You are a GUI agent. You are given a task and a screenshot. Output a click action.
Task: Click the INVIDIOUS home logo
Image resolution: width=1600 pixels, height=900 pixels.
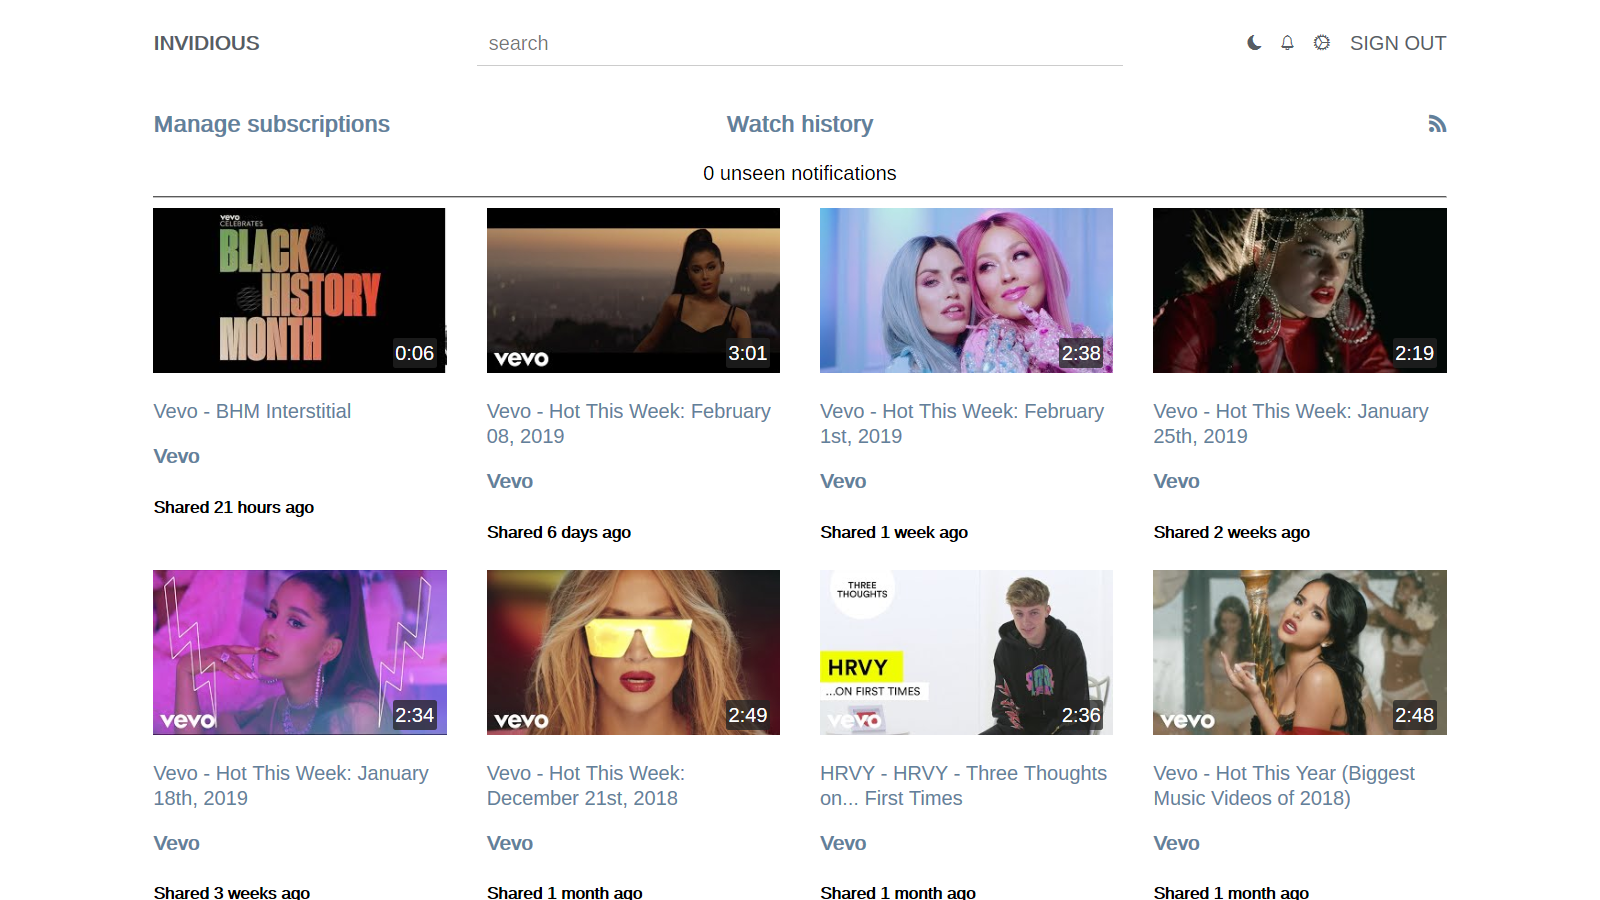(x=206, y=43)
